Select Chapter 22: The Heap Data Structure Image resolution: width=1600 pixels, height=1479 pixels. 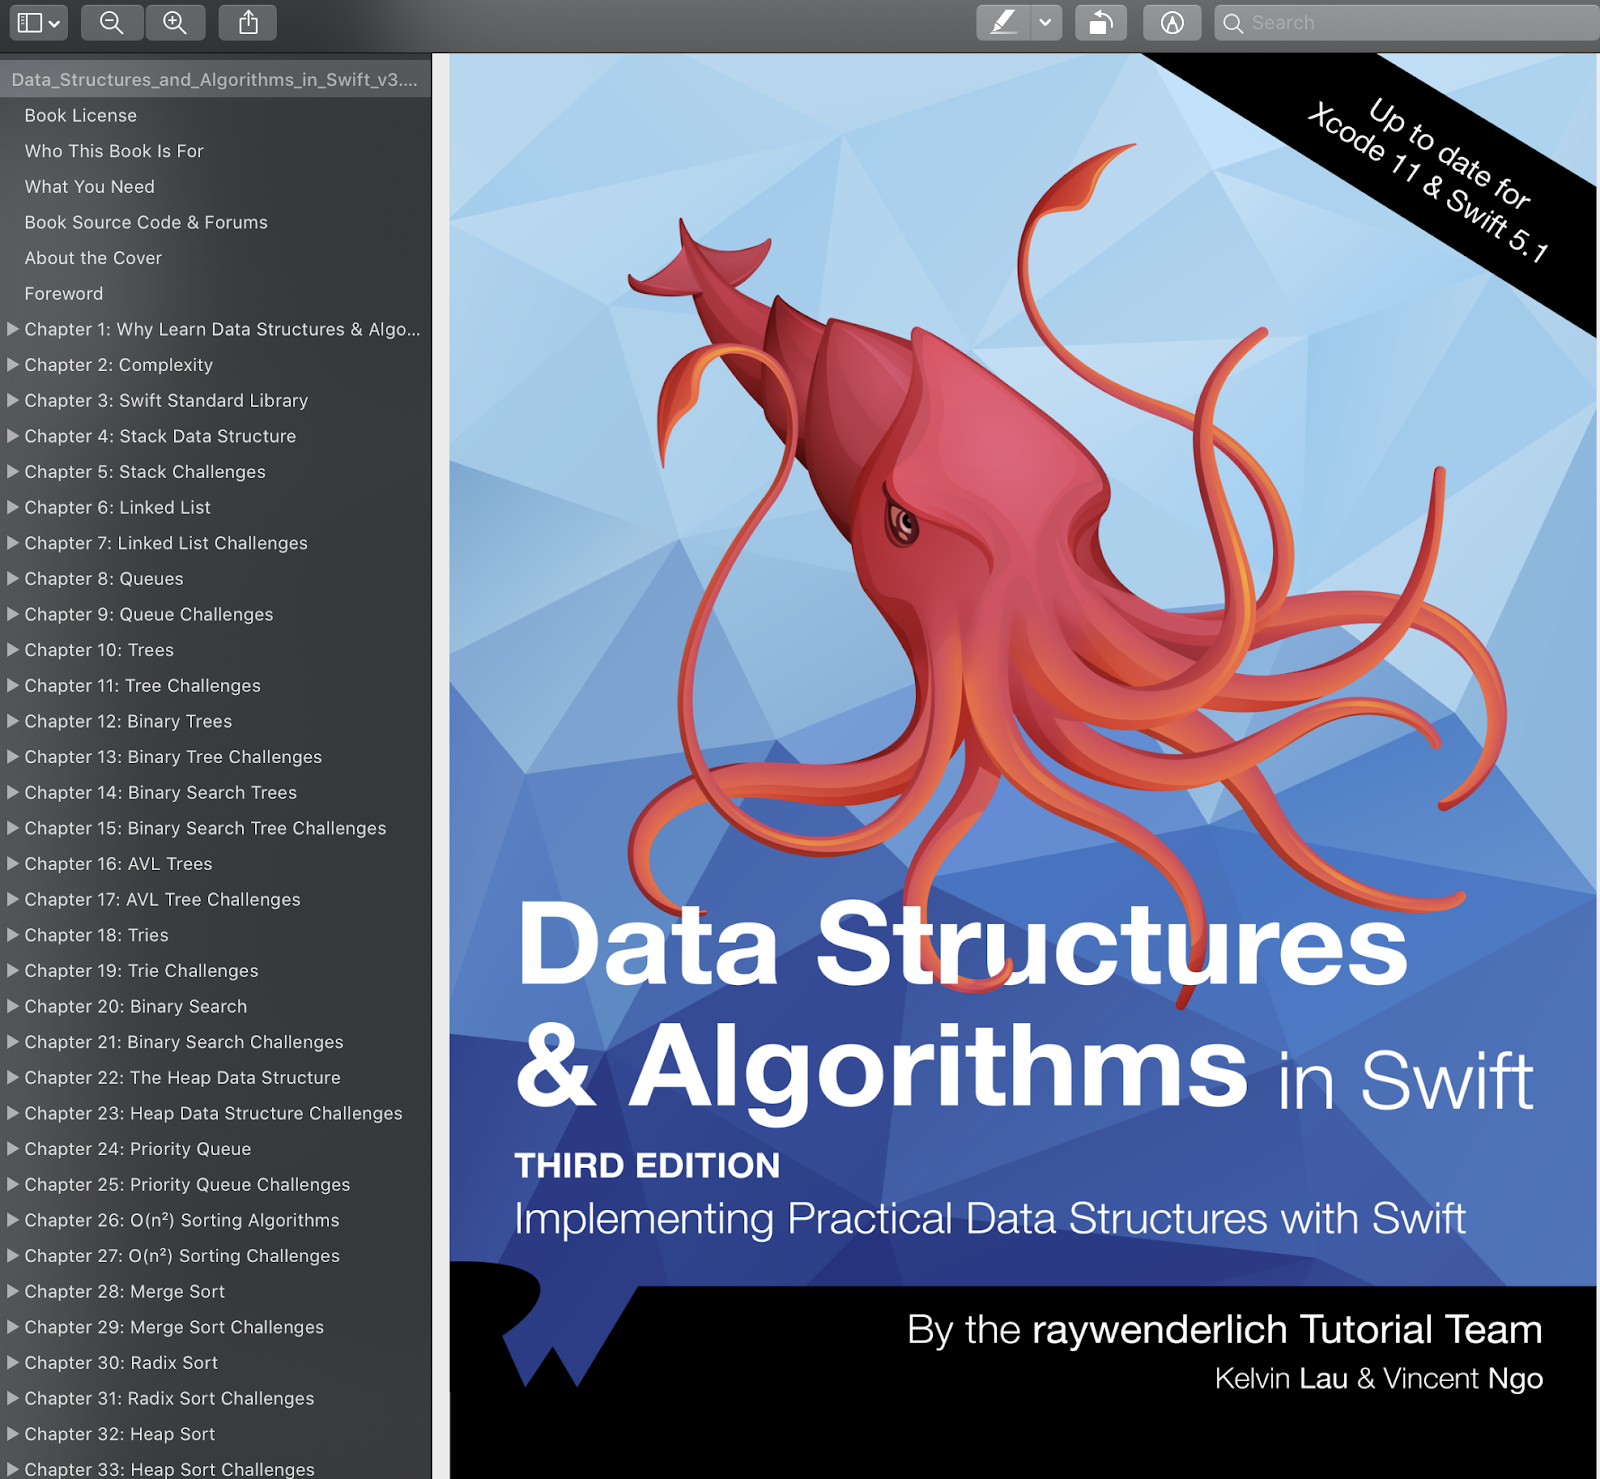(183, 1078)
